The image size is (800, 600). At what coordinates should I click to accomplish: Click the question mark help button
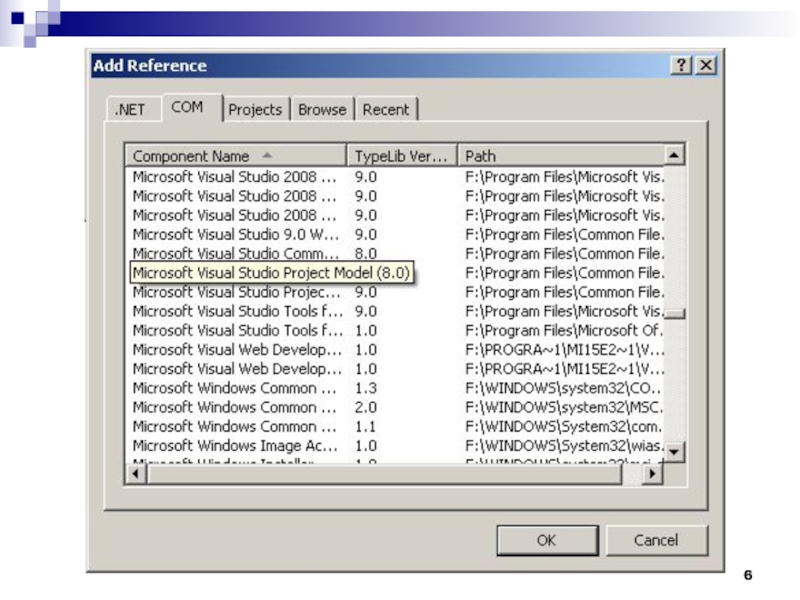click(681, 65)
